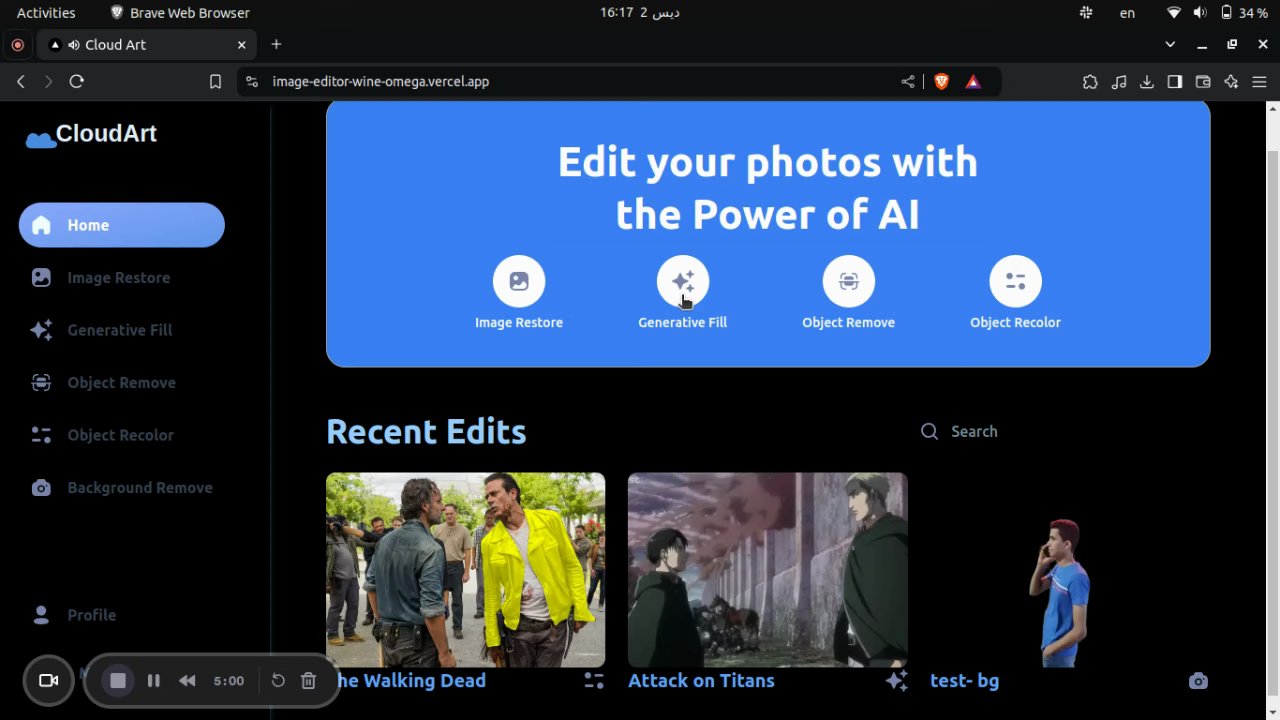Open the test- bg image thumbnail
Viewport: 1280px width, 720px height.
[x=1069, y=570]
